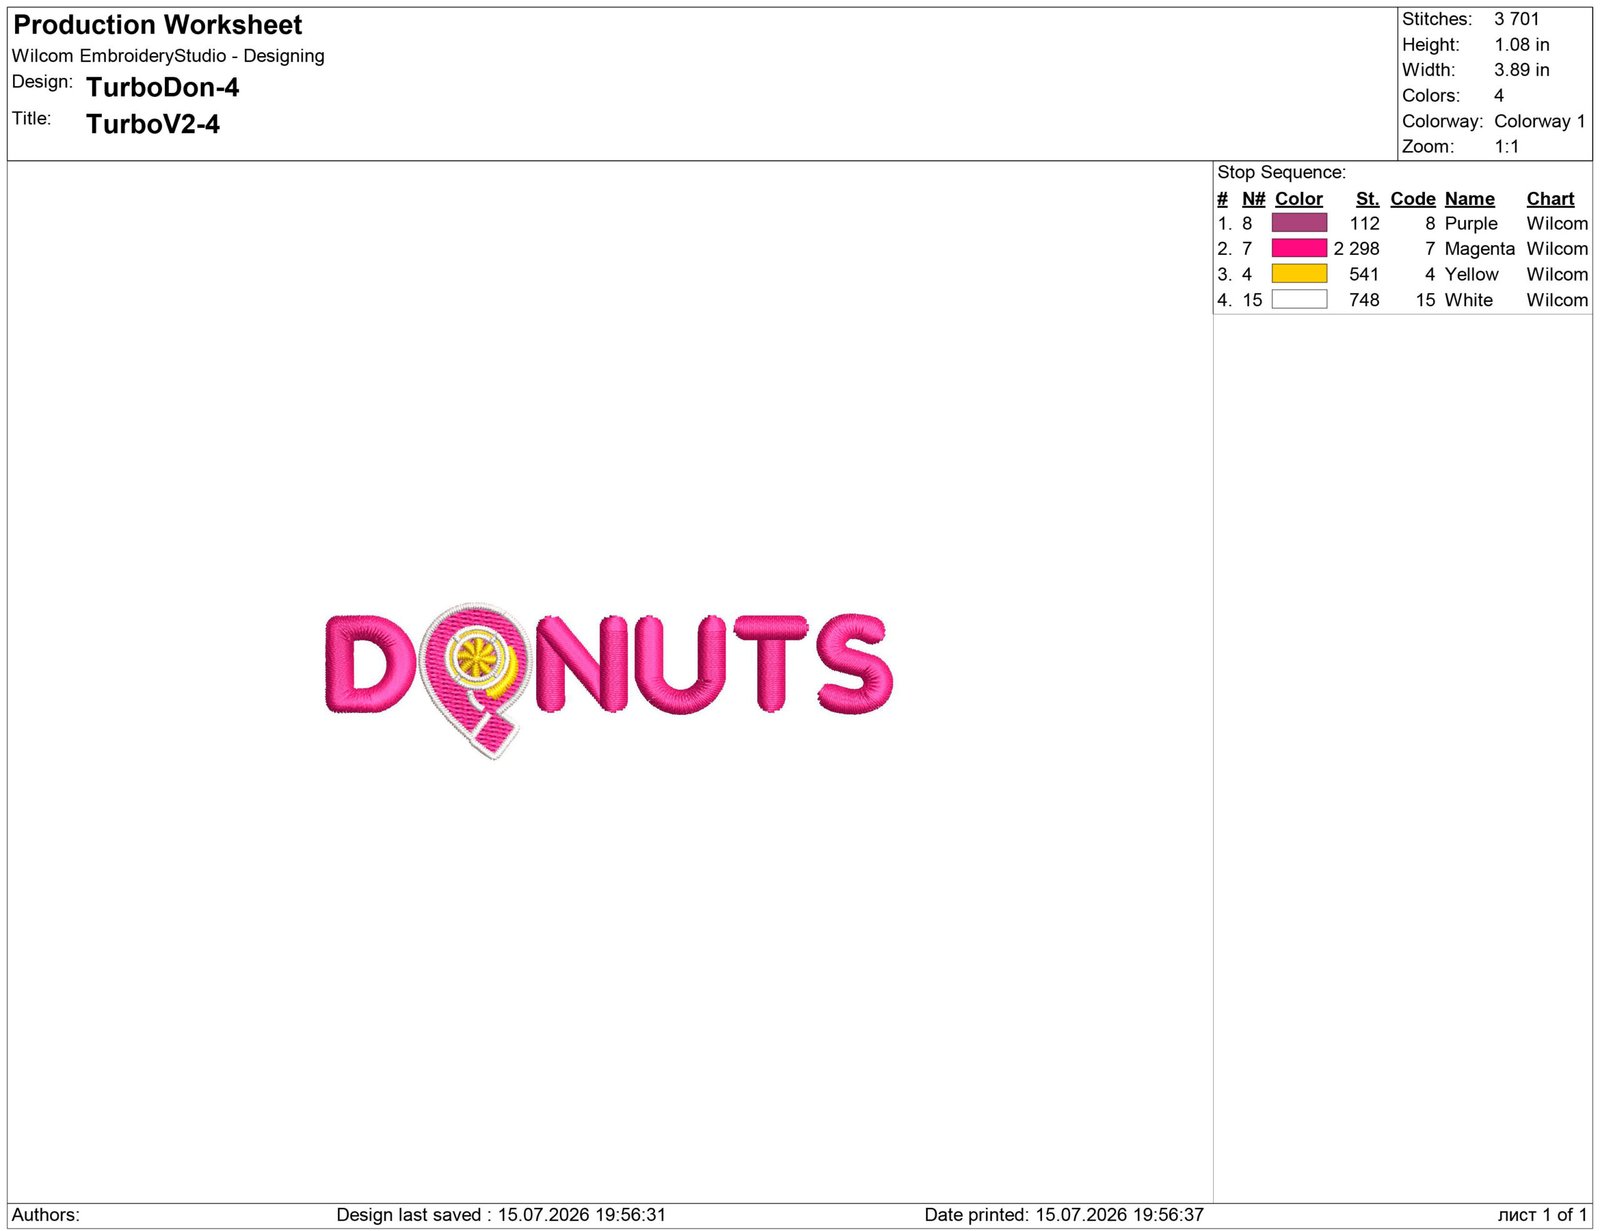Click stitch count '541' for Yellow
Screen dimensions: 1600x1231
1364,275
